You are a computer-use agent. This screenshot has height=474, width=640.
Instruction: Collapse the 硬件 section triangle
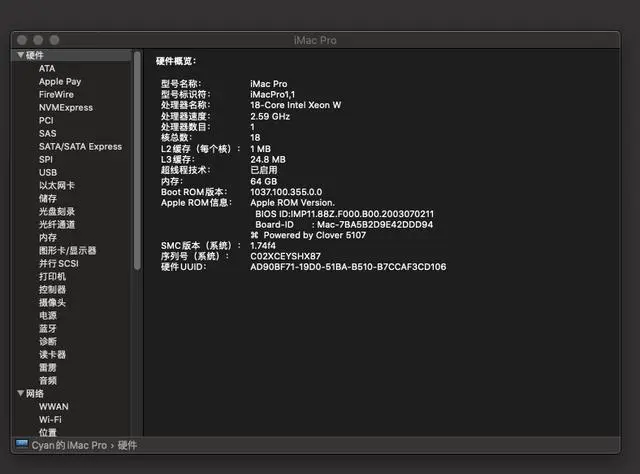coord(20,55)
